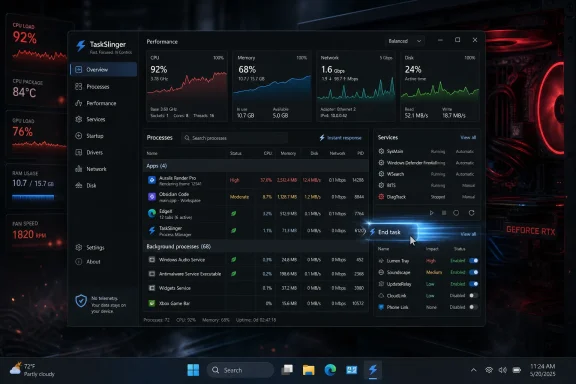This screenshot has width=576, height=384.
Task: Click the TaskSlinger process row icon
Action: [x=152, y=230]
